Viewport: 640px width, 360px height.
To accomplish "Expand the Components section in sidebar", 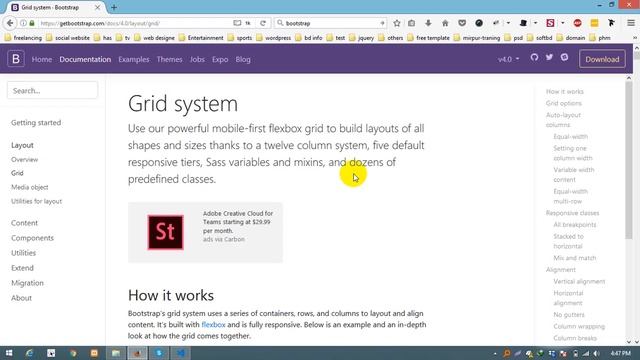I will 32,238.
